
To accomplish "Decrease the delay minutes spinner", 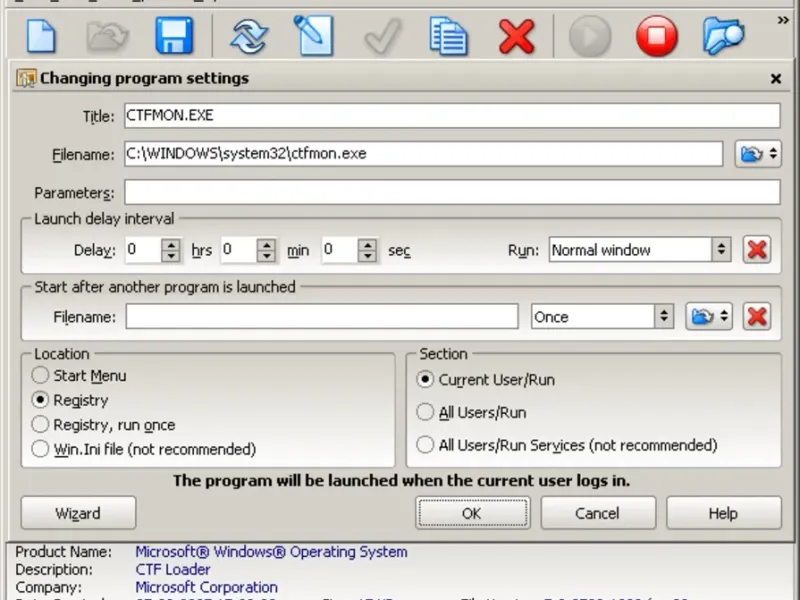I will (x=266, y=256).
